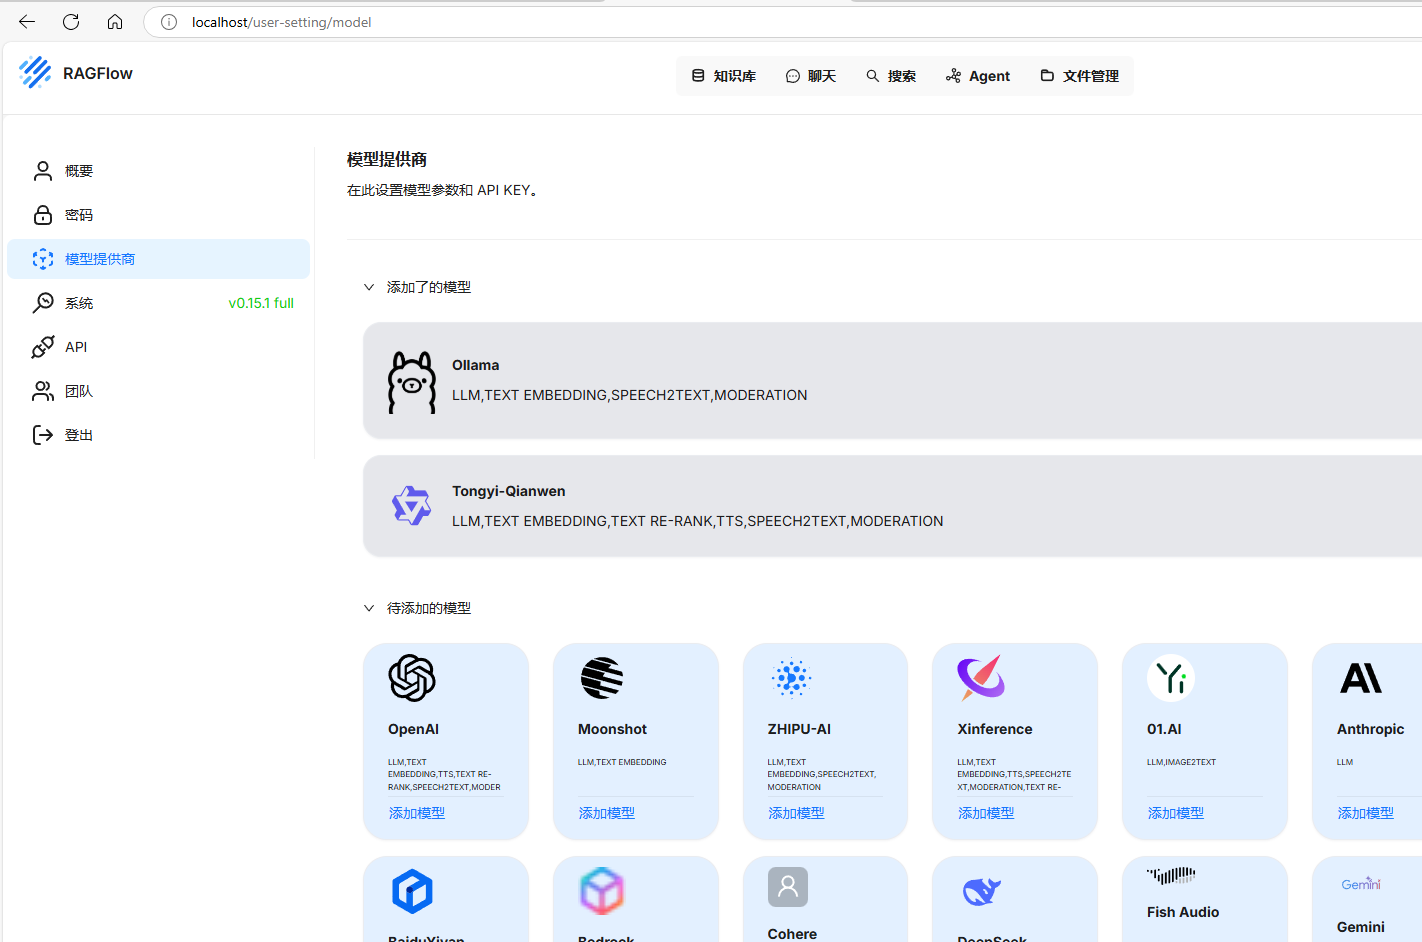Click the Xinference logo icon
1422x942 pixels.
981,678
